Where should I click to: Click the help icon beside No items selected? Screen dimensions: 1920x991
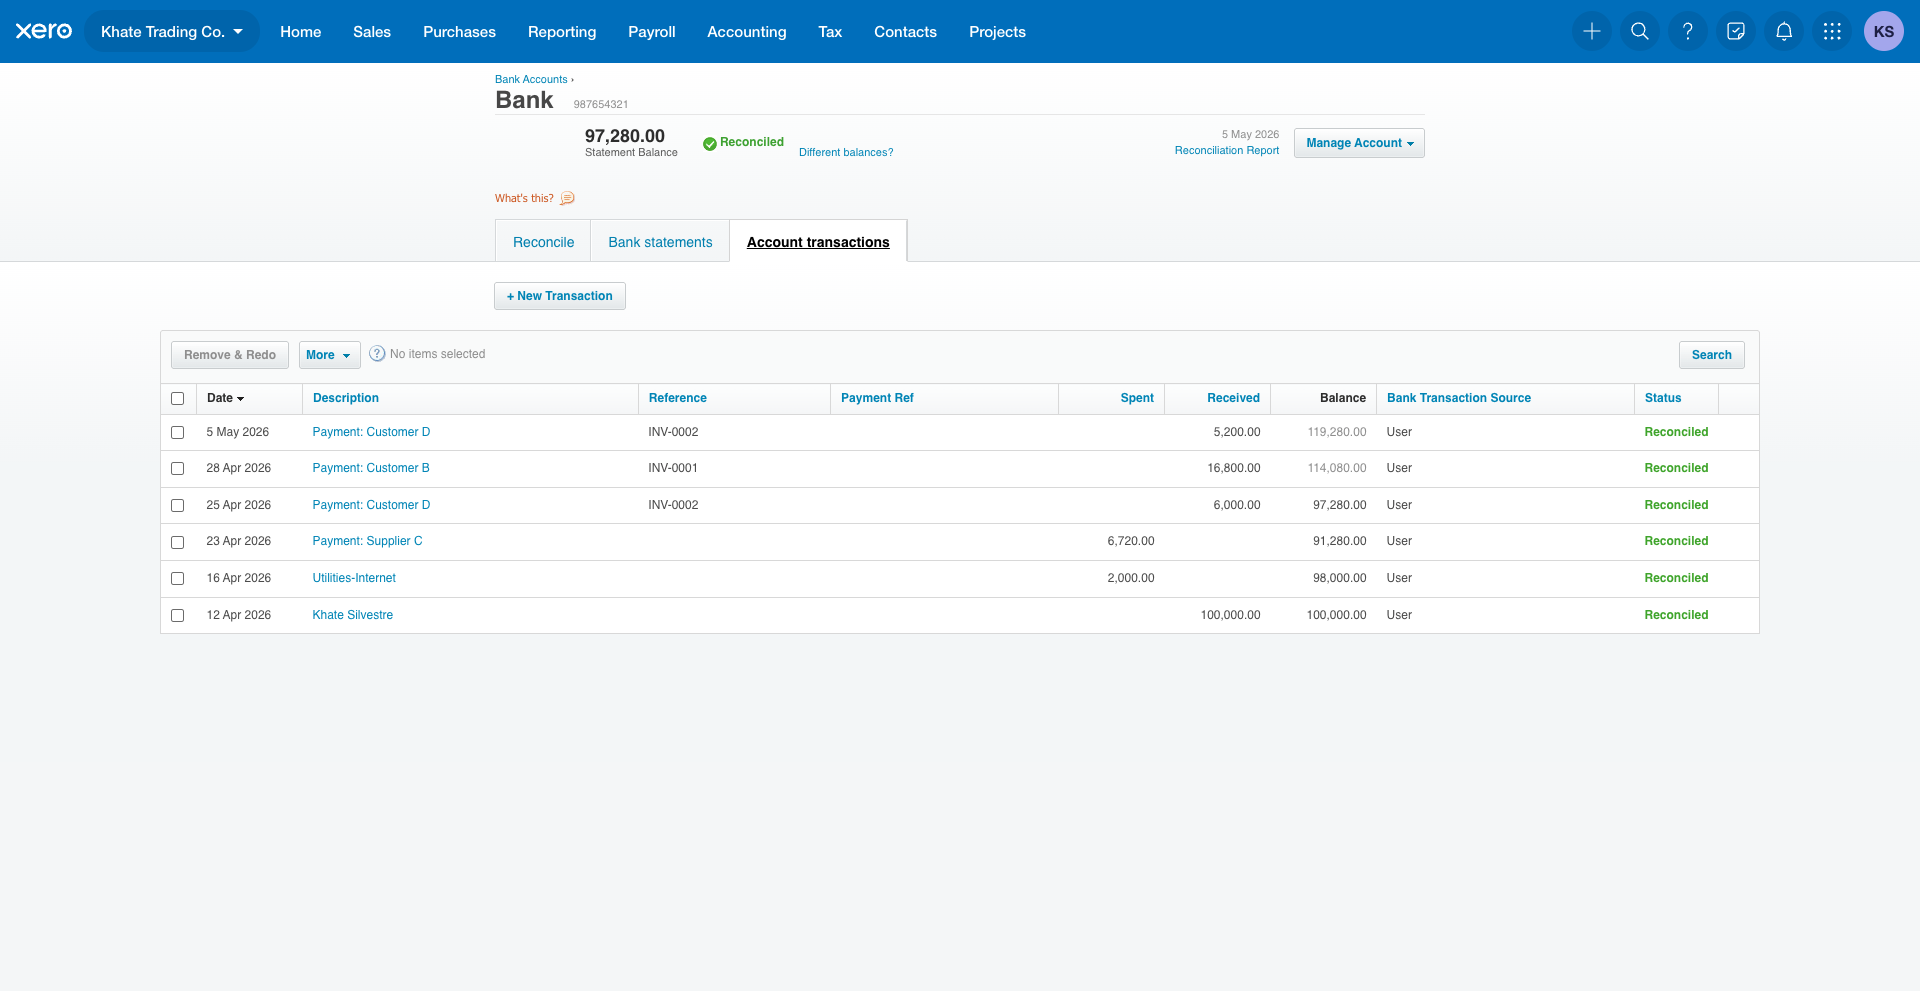click(x=377, y=353)
